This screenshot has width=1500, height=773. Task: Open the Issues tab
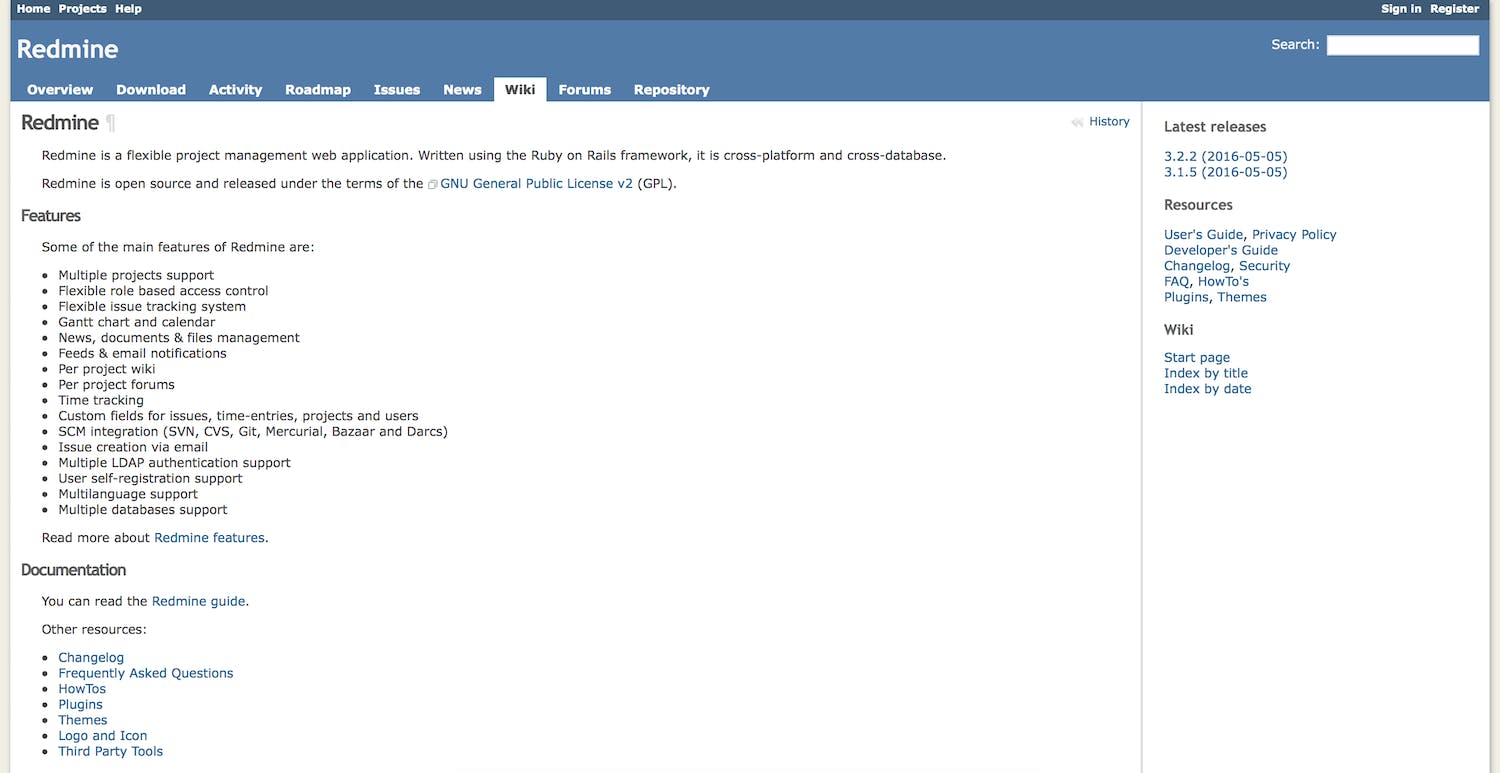(x=396, y=90)
